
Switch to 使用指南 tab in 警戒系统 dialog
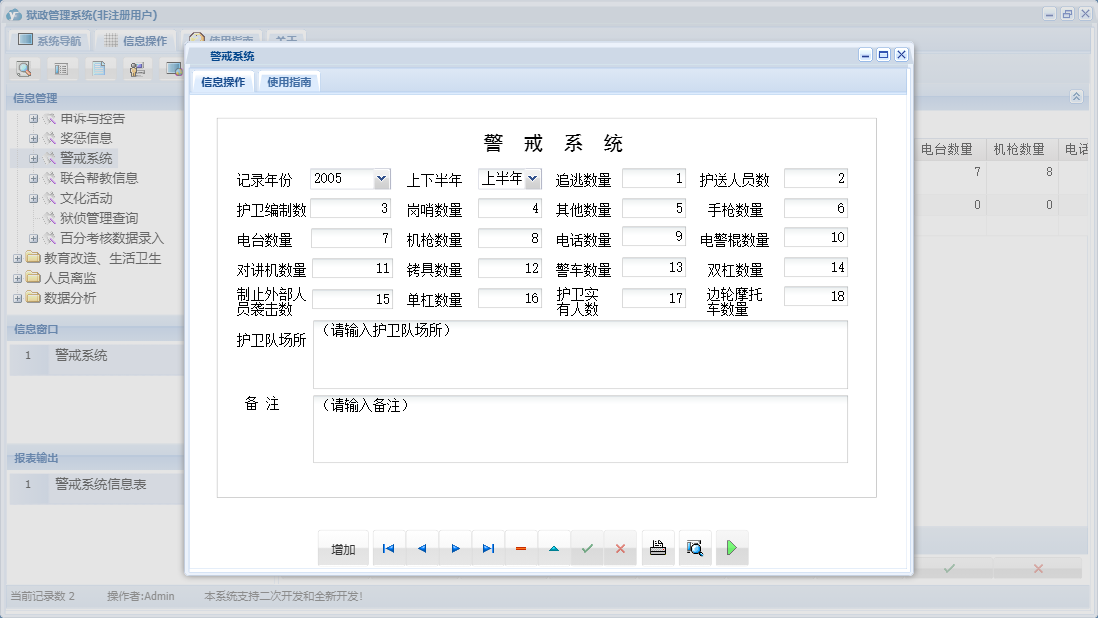point(289,82)
